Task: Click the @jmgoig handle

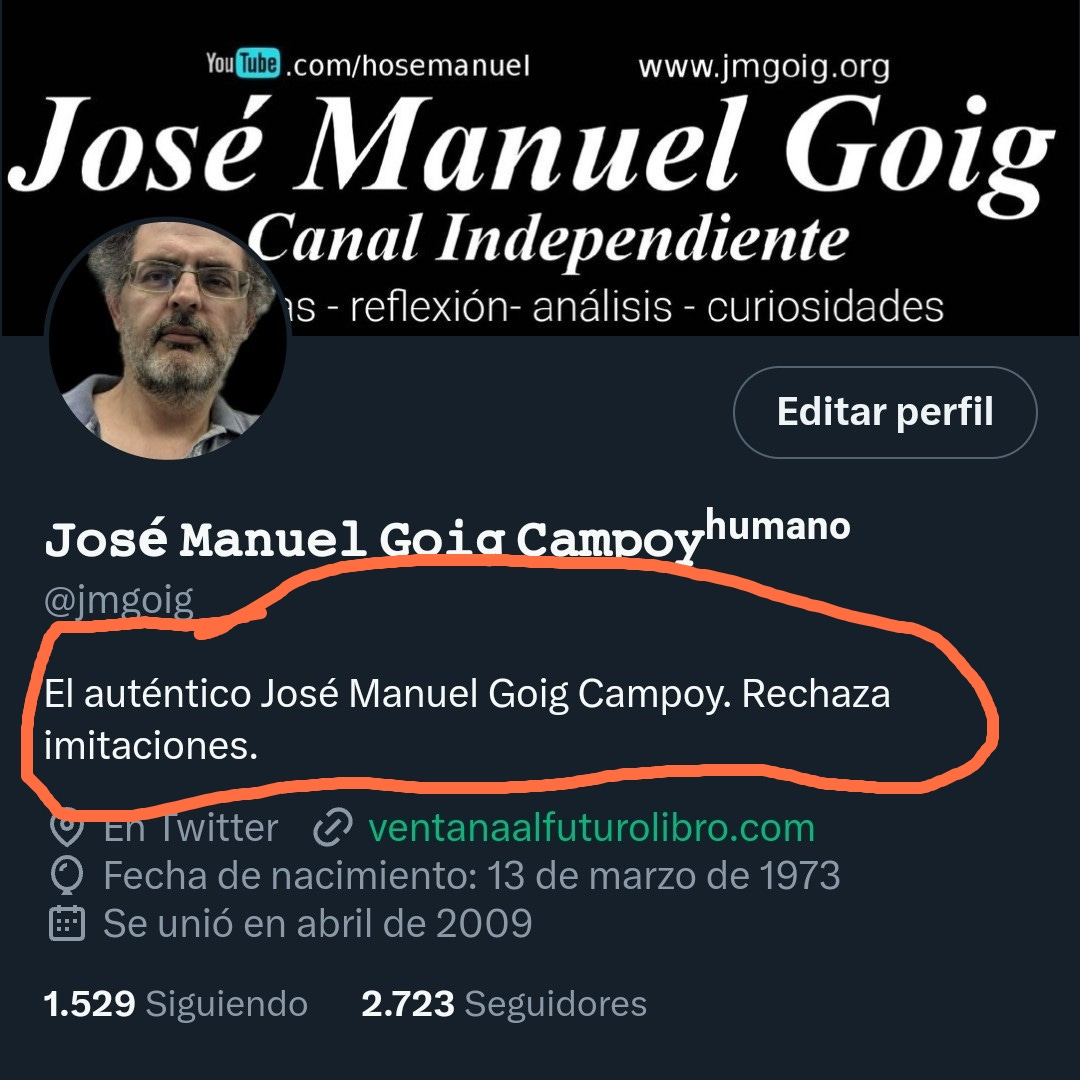Action: point(118,601)
